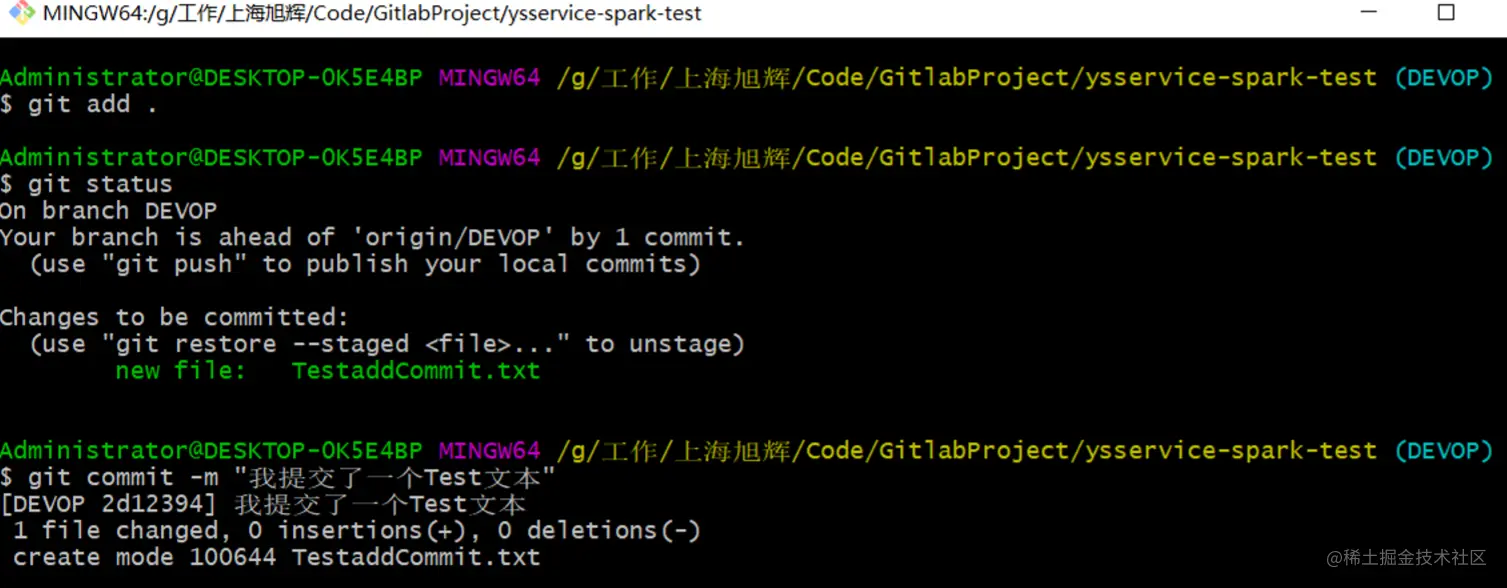The image size is (1507, 588).
Task: Click the window title path ysservice-spark-test
Action: [x=372, y=13]
